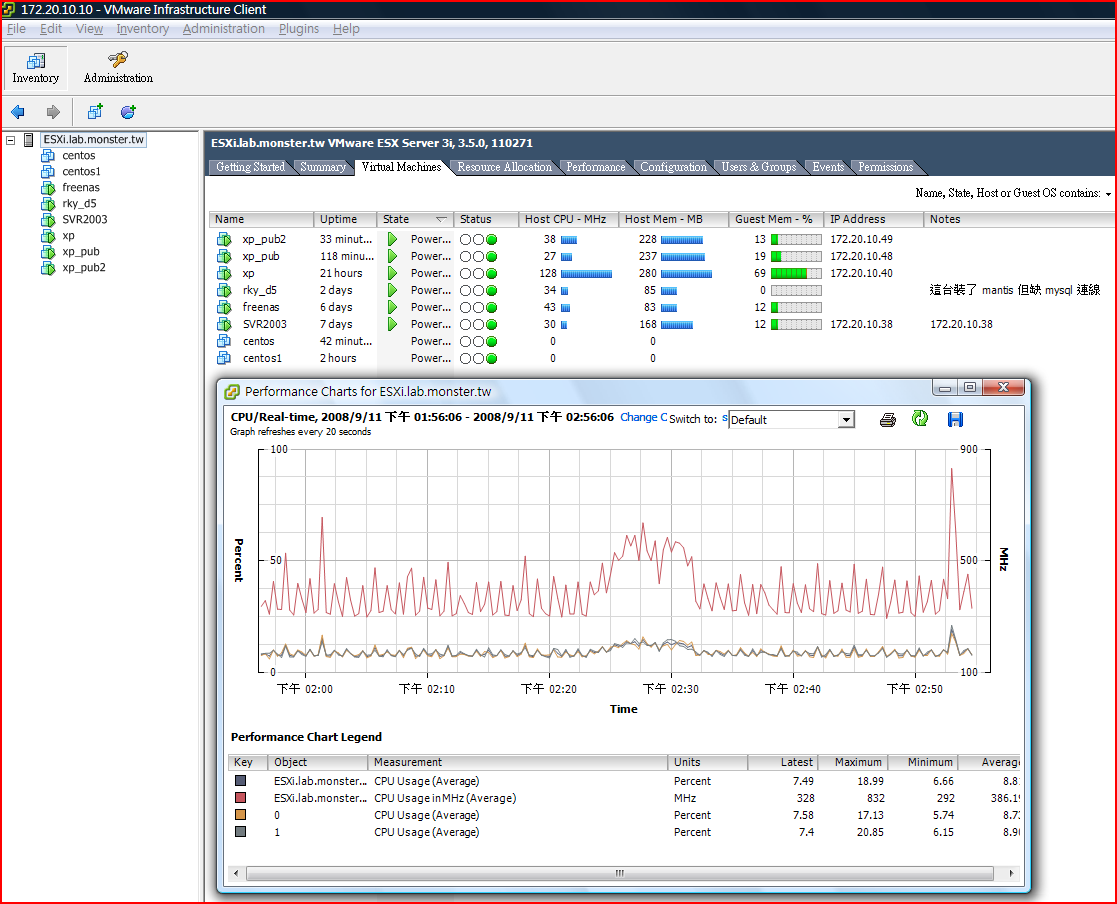Image resolution: width=1117 pixels, height=904 pixels.
Task: Create a new virtual machine toolbar icon
Action: coord(95,112)
